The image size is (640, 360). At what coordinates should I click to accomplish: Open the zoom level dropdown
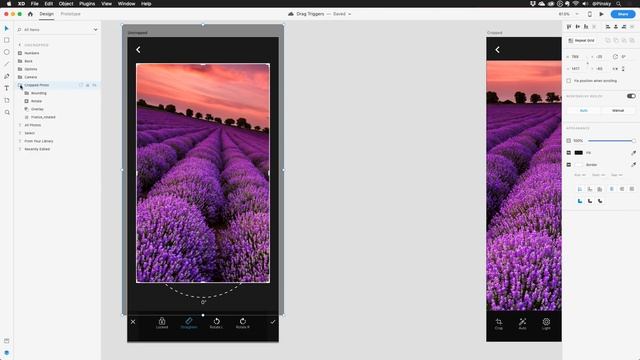tap(577, 14)
